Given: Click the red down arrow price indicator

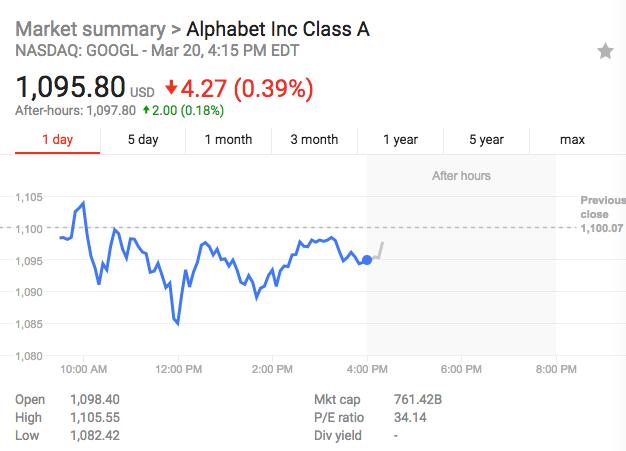Looking at the screenshot, I should click(x=171, y=87).
